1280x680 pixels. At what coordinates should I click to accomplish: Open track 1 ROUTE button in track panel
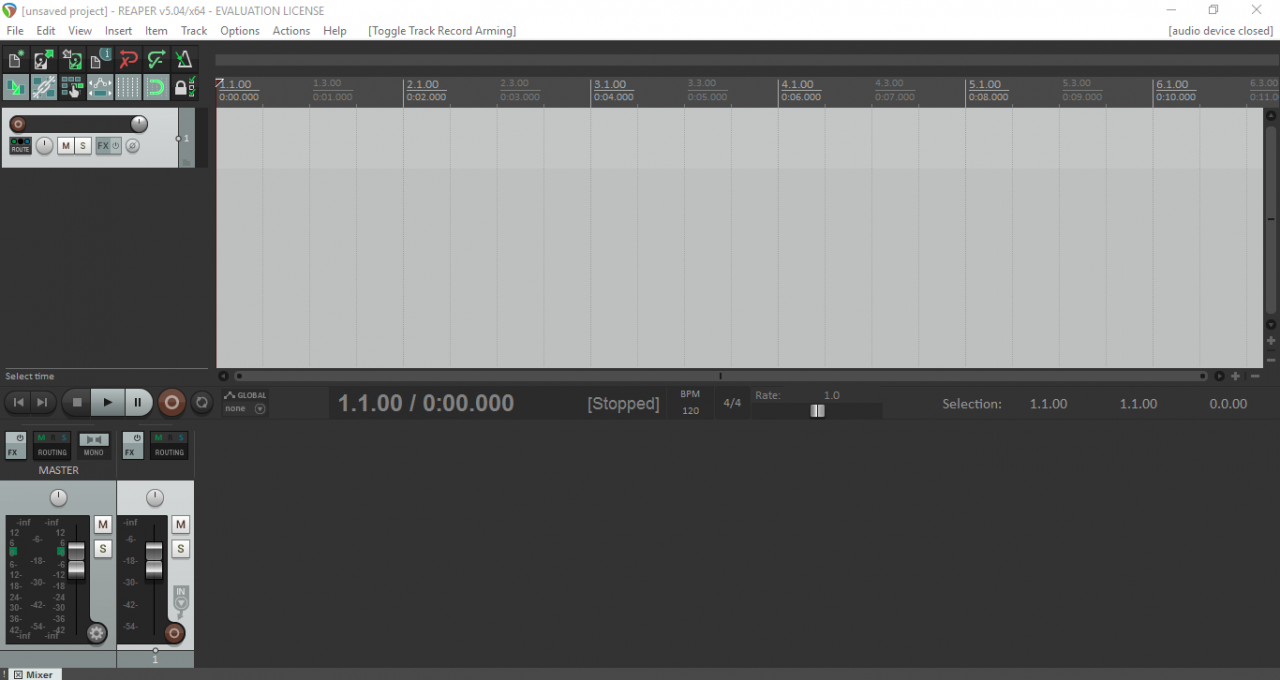pyautogui.click(x=20, y=146)
